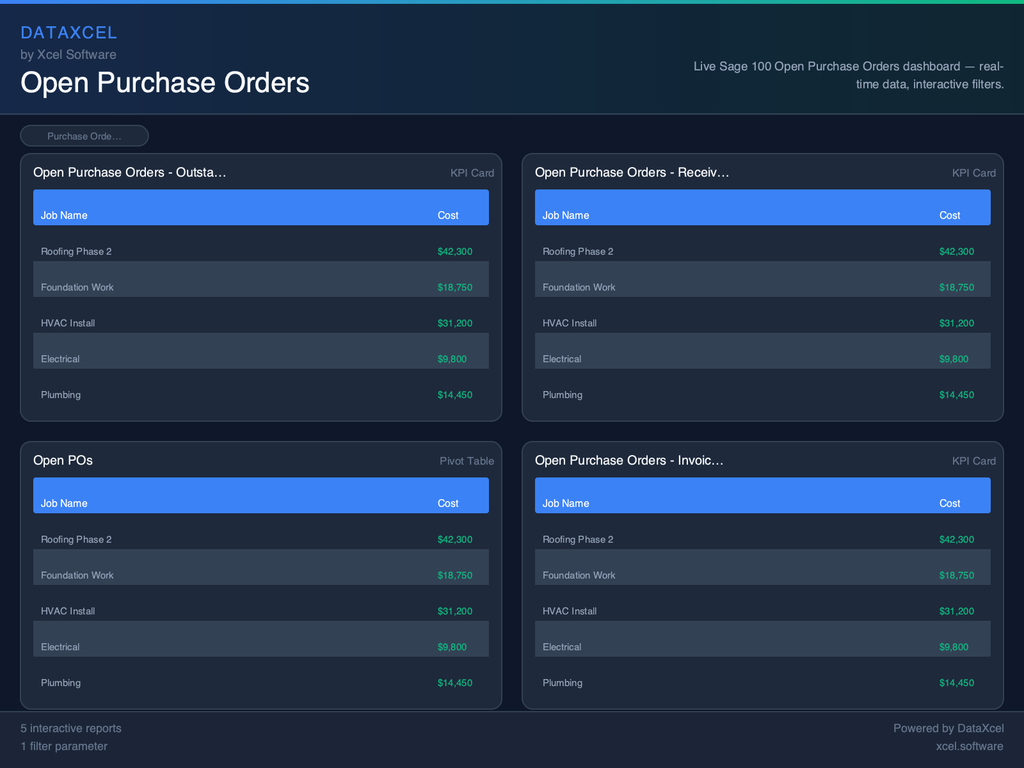Expand the truncated "Open Purchase Orders - Outsta…" title
The height and width of the screenshot is (768, 1024).
130,172
